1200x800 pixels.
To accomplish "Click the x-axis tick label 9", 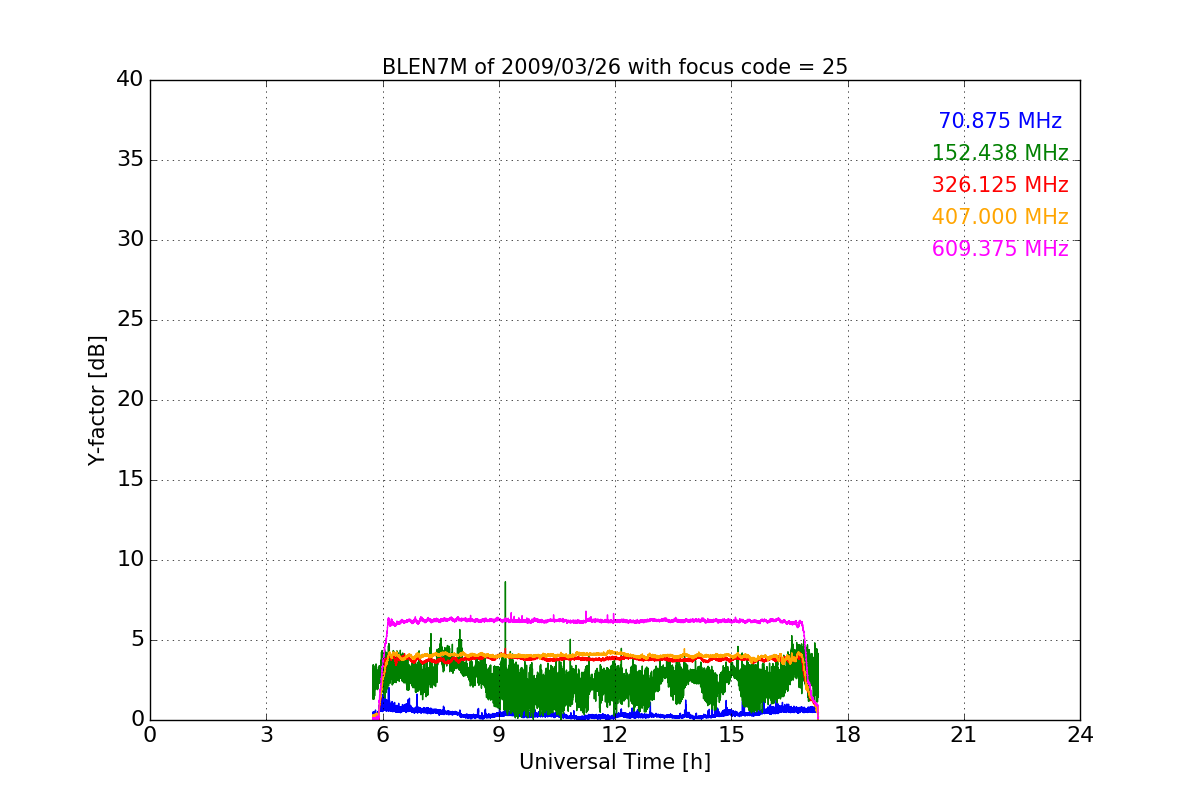I will pos(499,735).
